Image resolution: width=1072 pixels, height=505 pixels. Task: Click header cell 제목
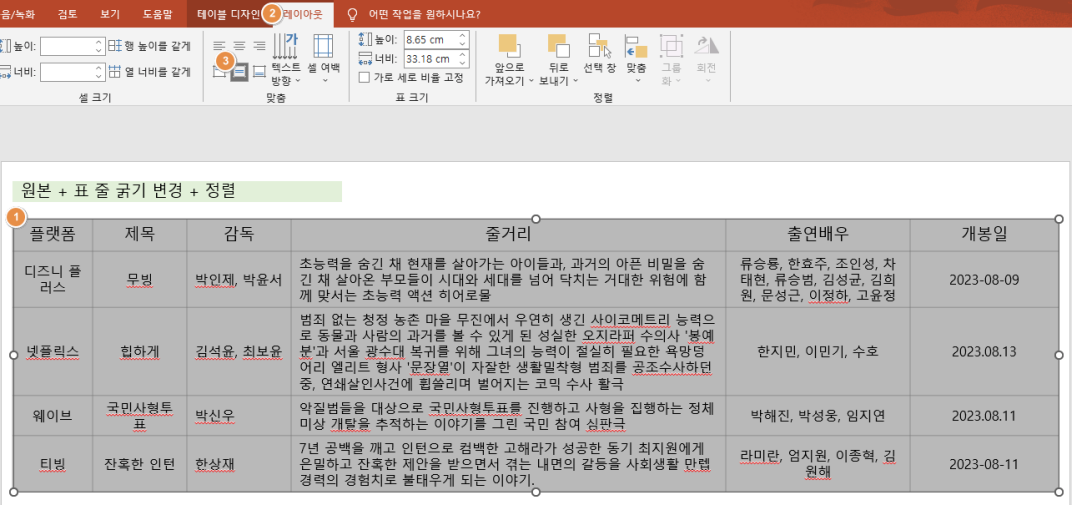139,235
